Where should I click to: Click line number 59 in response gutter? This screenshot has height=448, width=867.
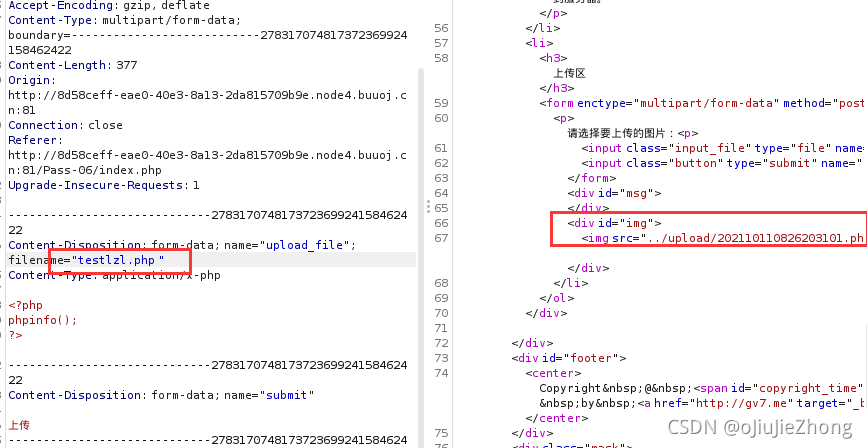coord(441,103)
